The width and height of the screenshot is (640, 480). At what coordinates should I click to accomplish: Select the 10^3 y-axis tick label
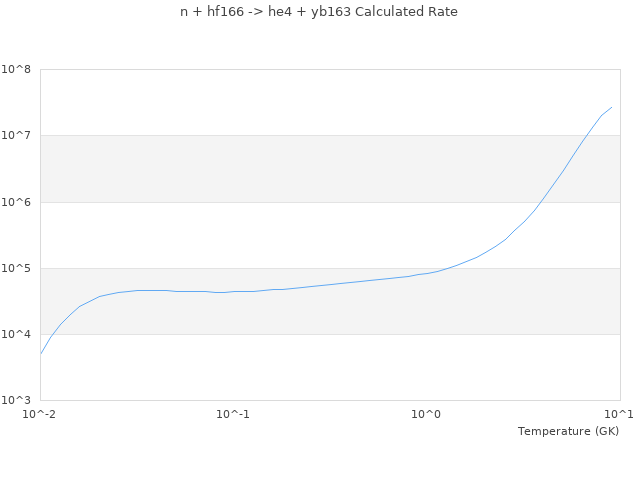pyautogui.click(x=16, y=400)
